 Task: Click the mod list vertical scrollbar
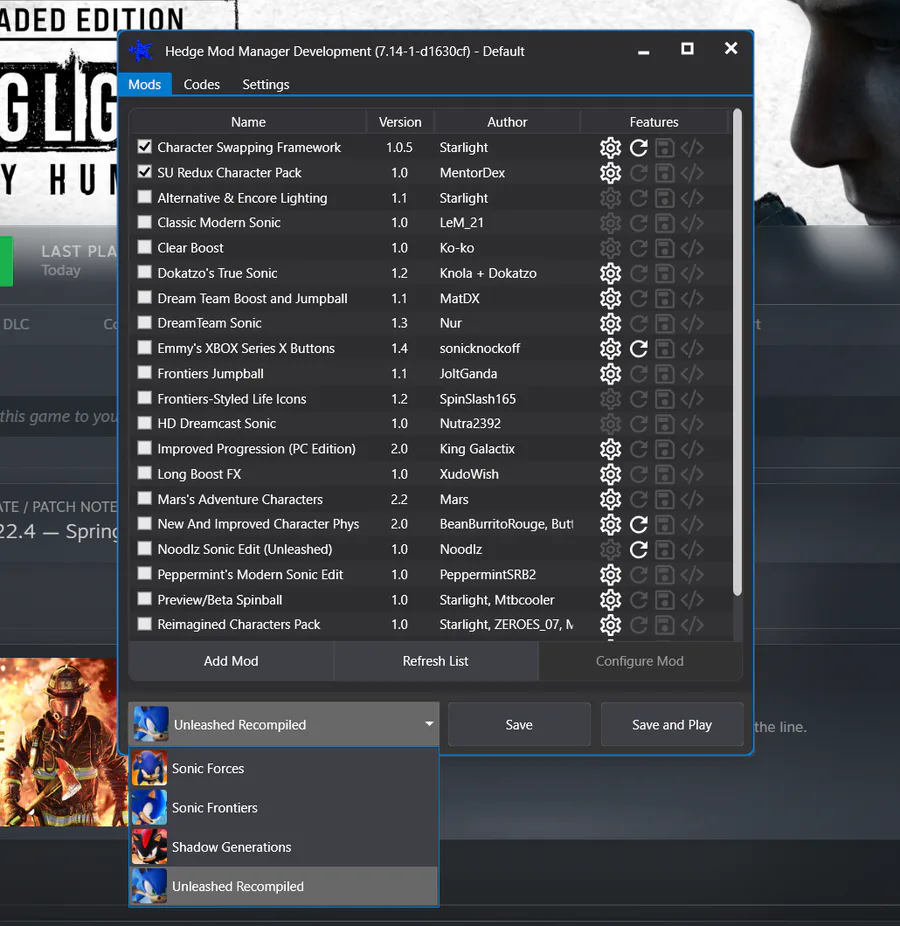(737, 352)
